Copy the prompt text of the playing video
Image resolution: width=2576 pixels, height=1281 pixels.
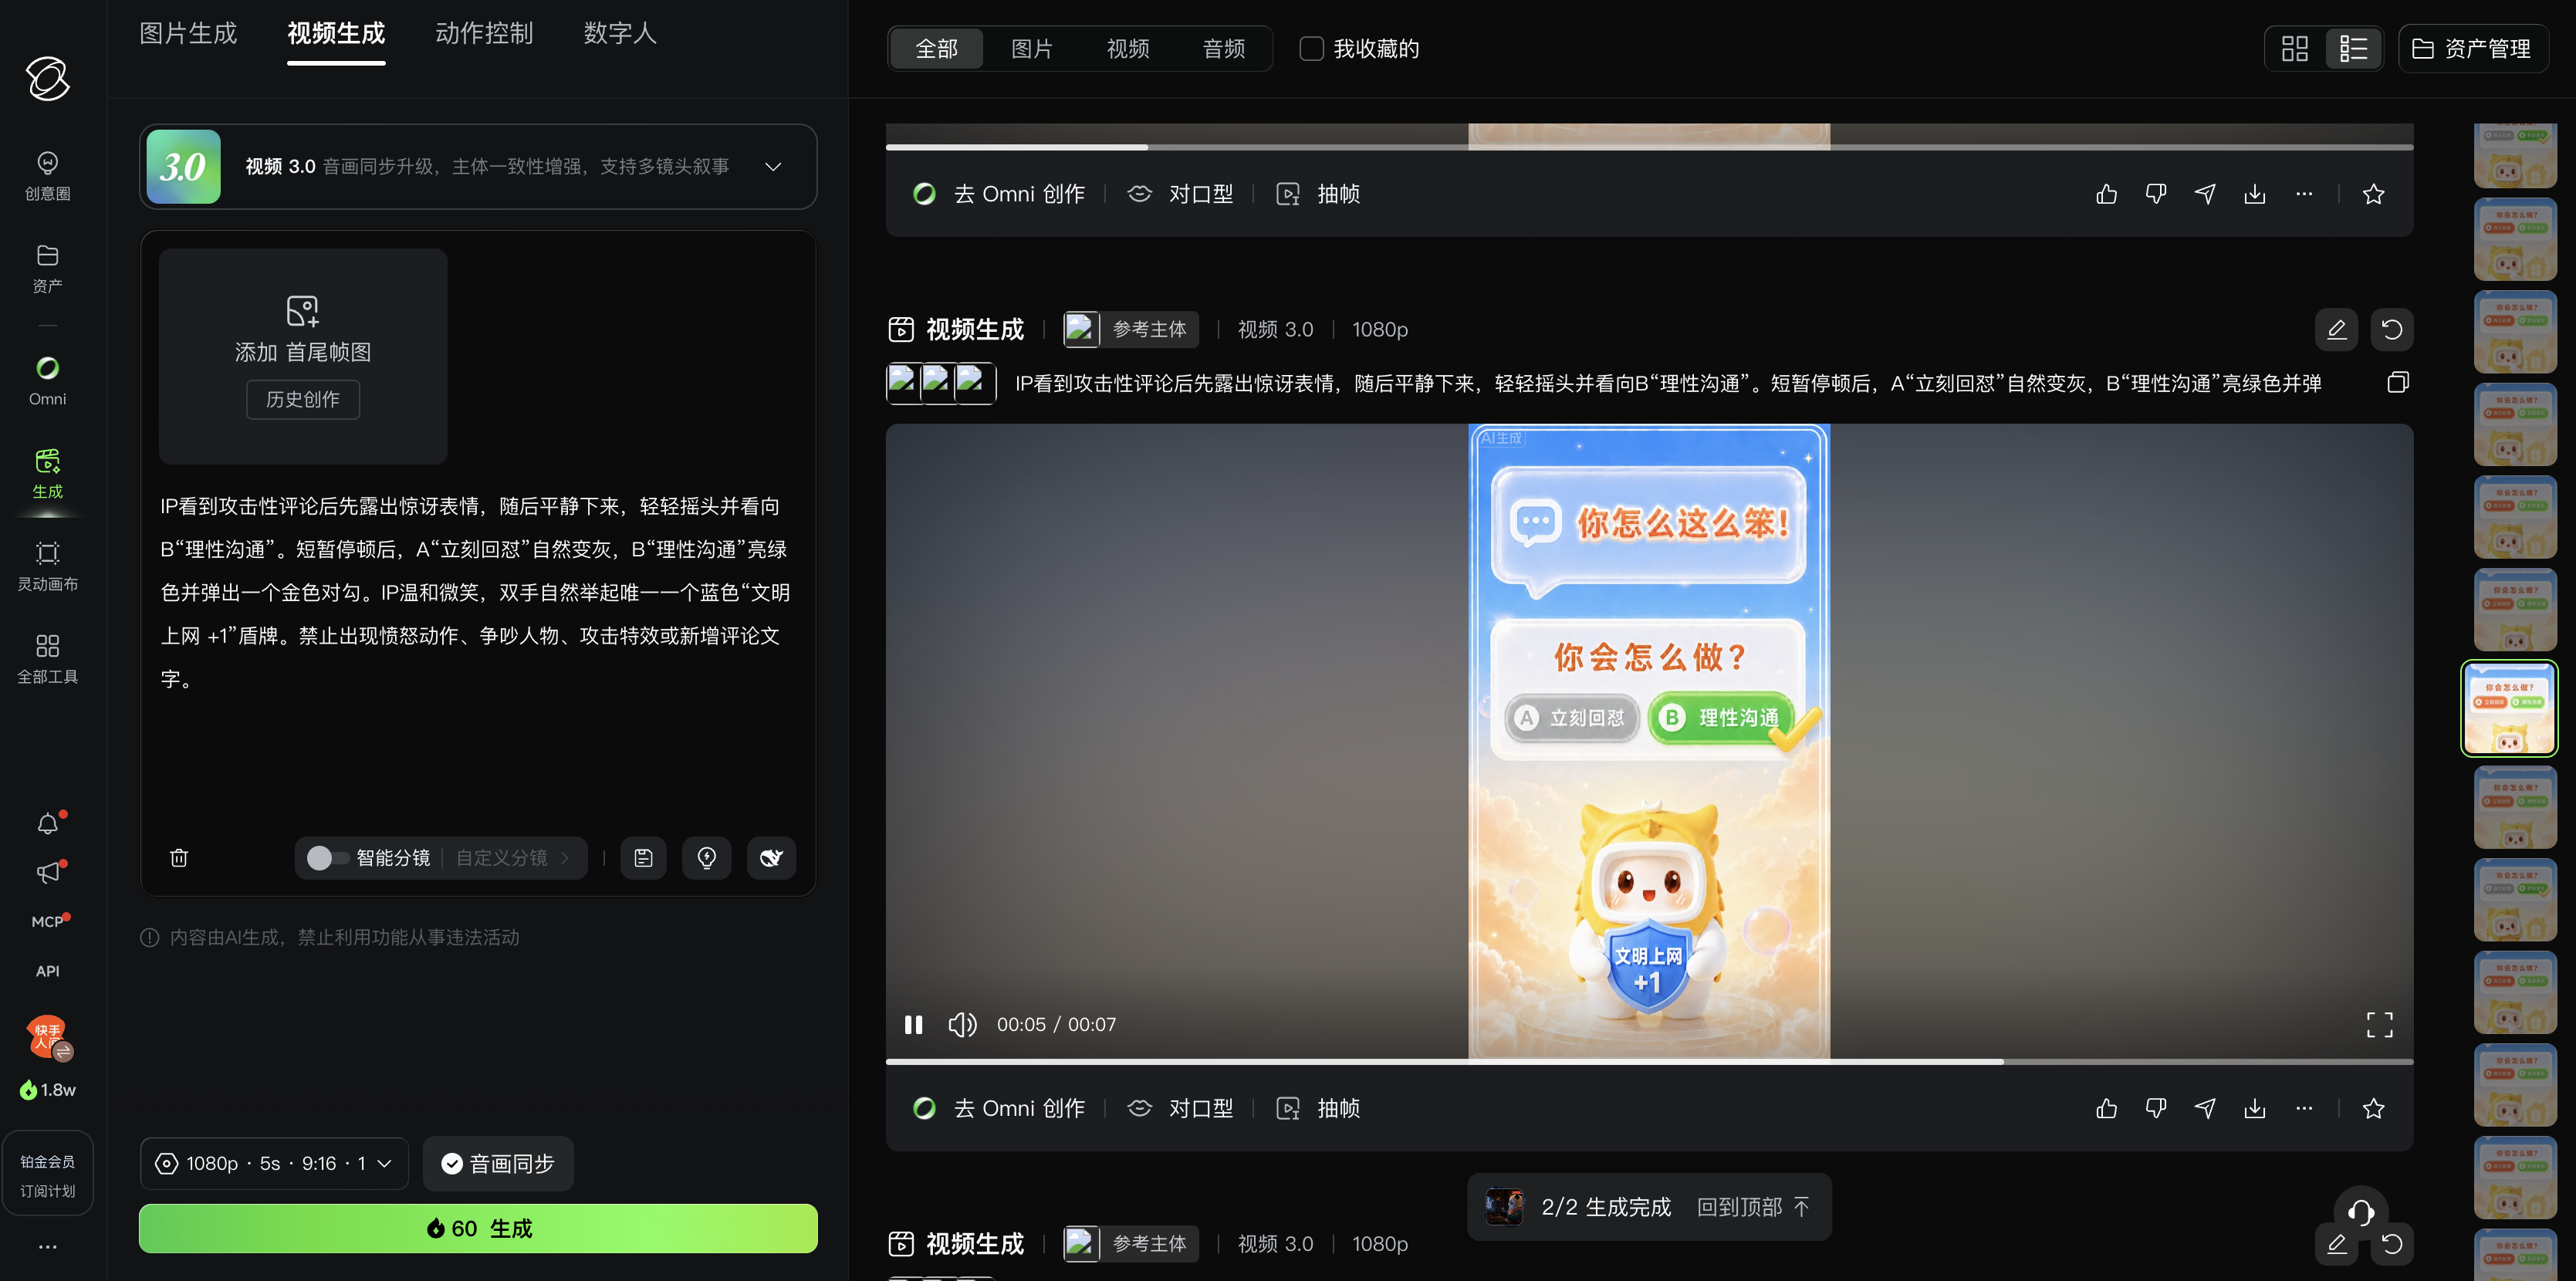2397,383
